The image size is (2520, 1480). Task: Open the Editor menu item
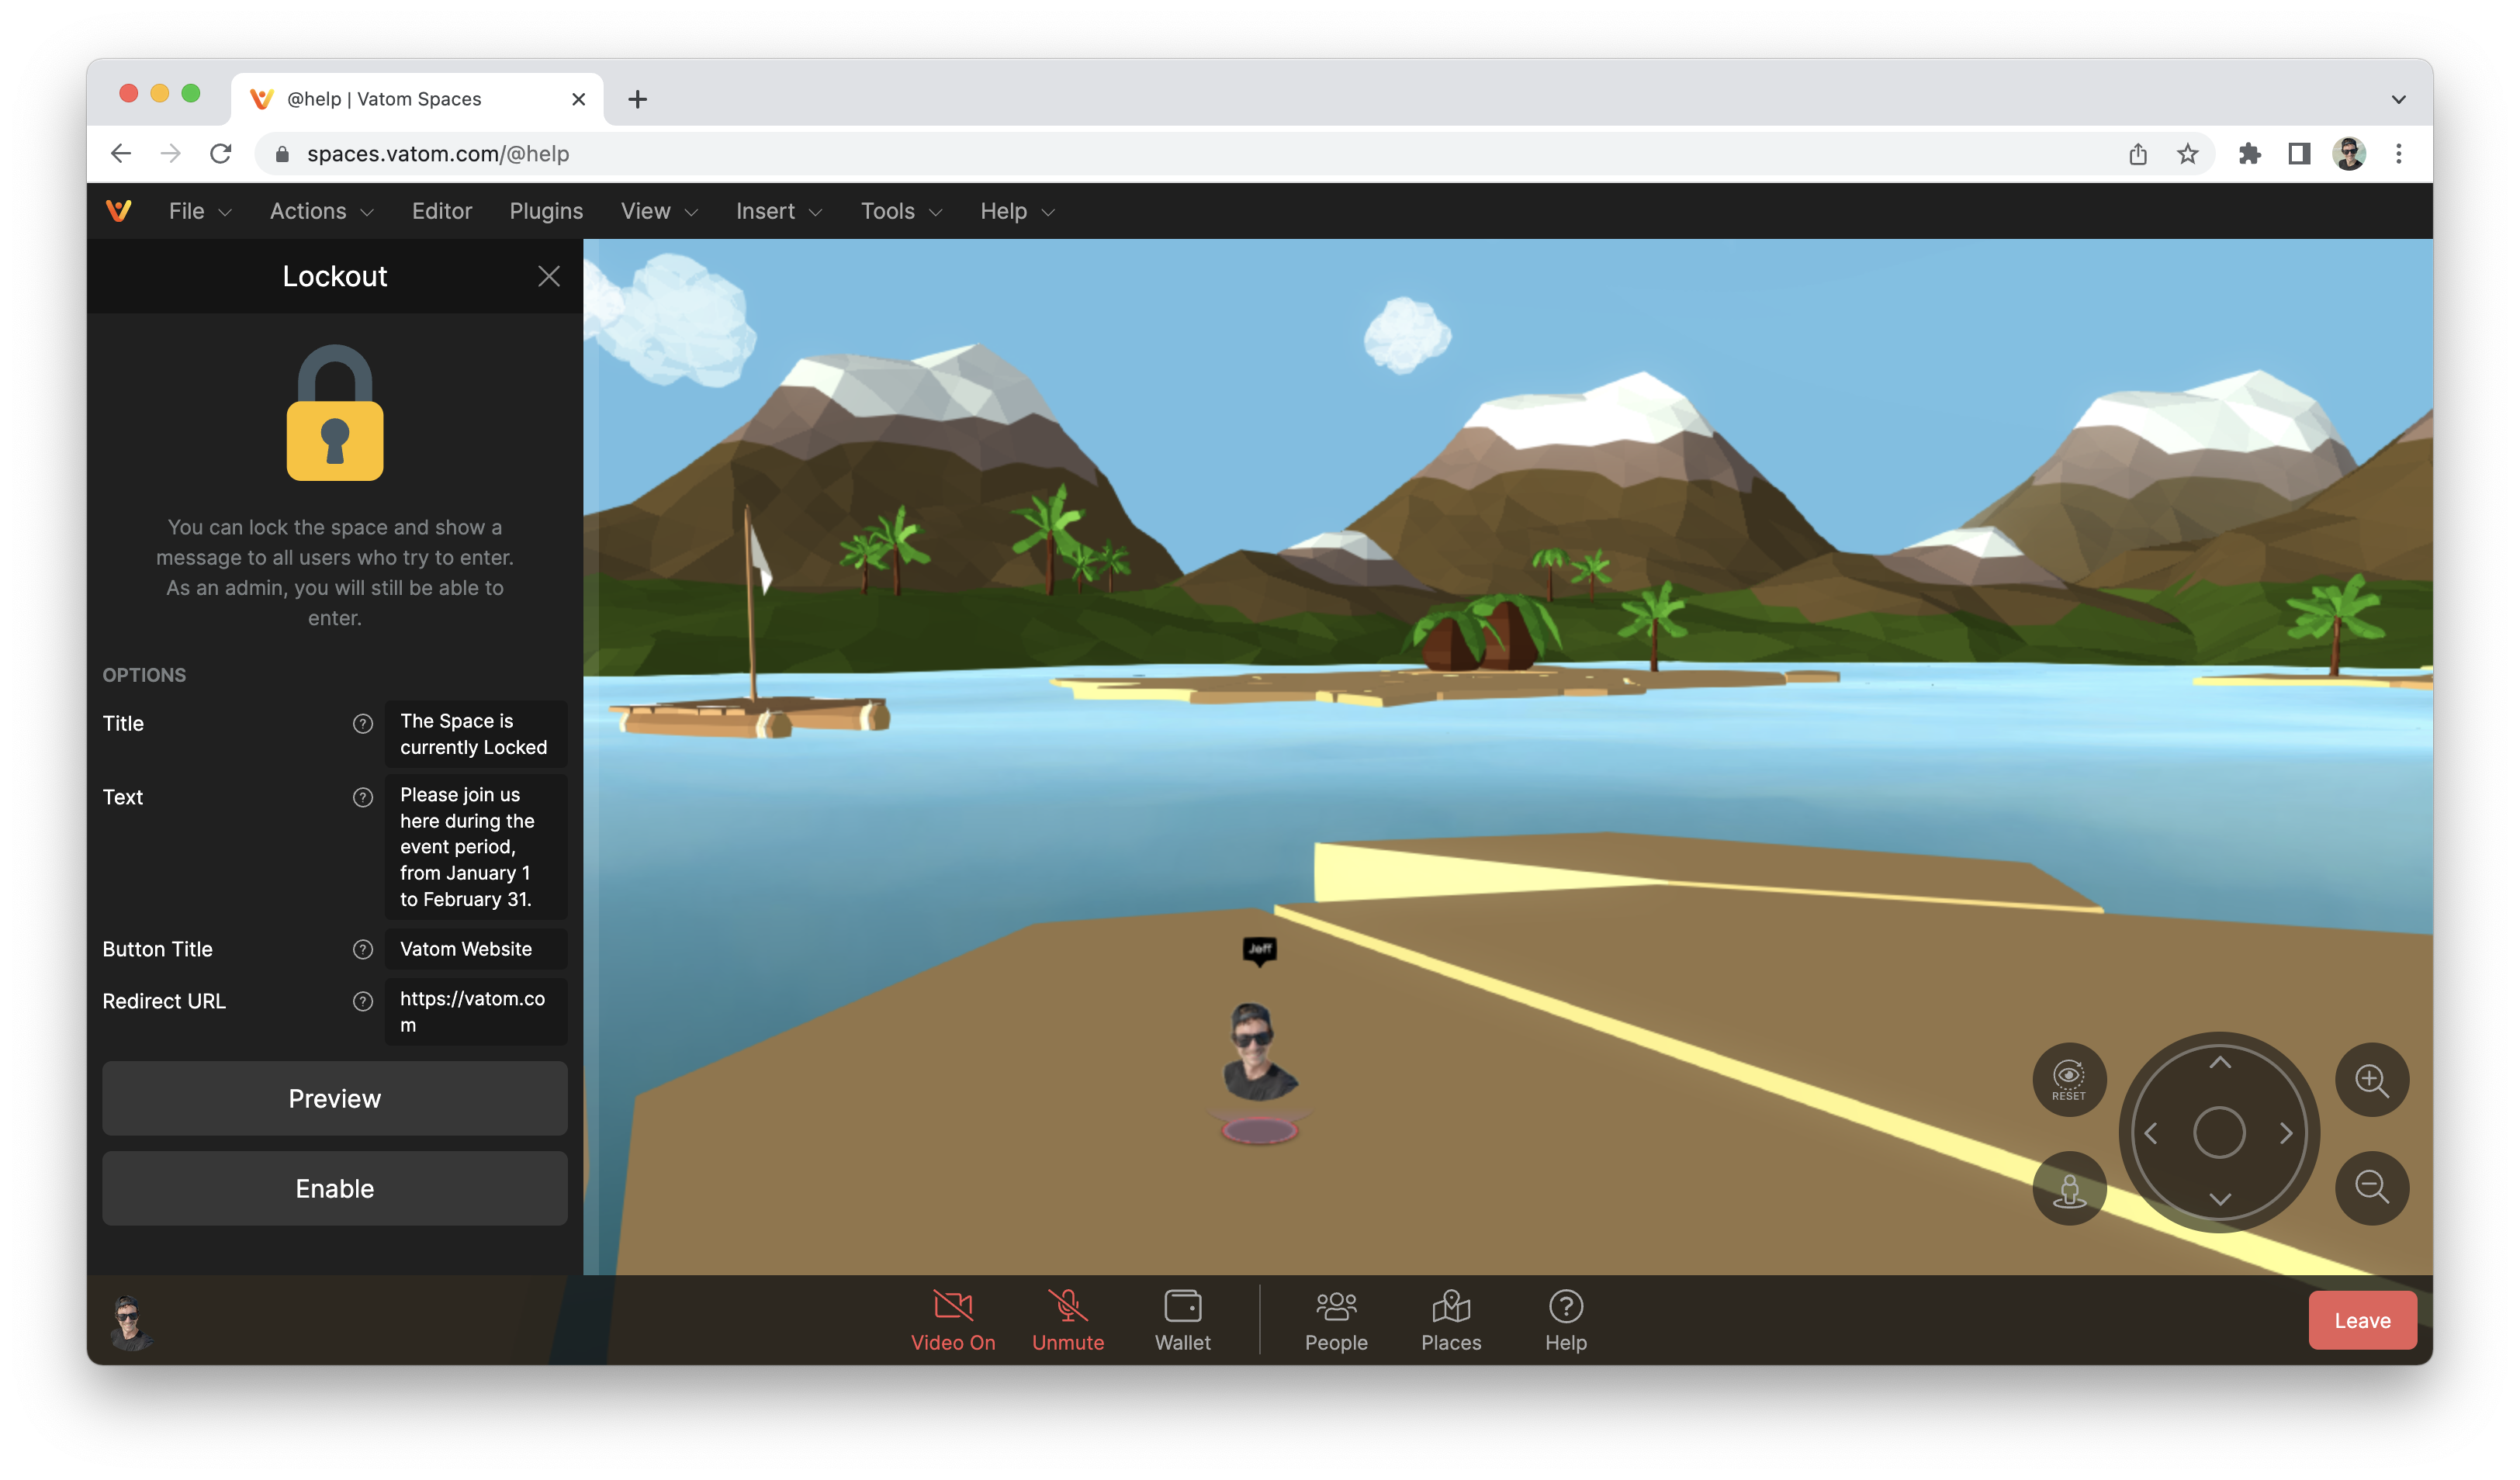click(x=441, y=211)
